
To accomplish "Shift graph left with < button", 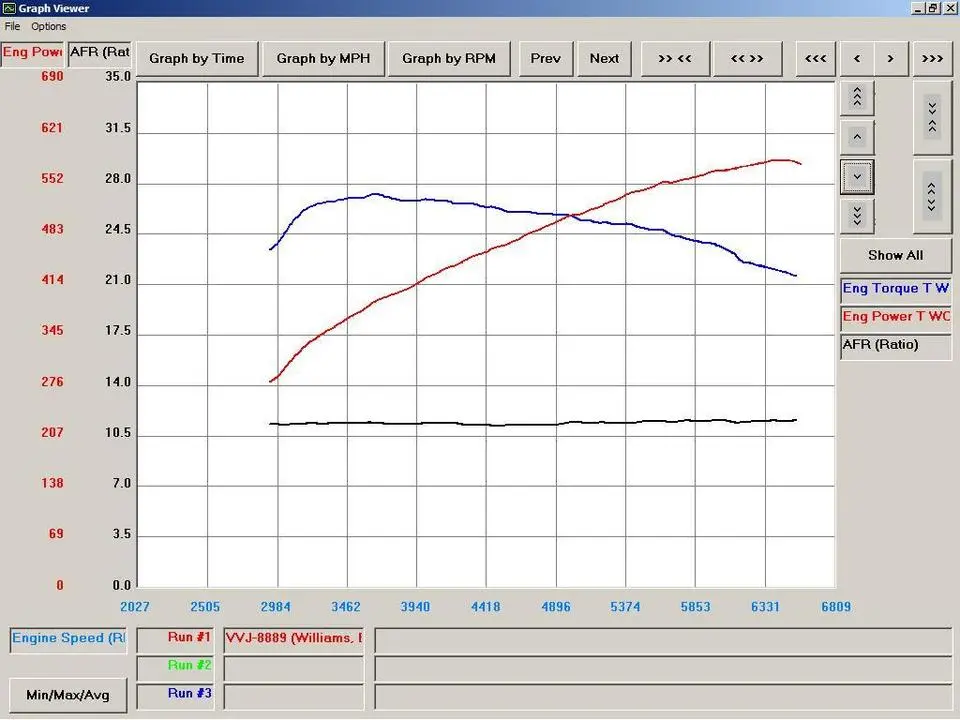I will click(x=857, y=59).
